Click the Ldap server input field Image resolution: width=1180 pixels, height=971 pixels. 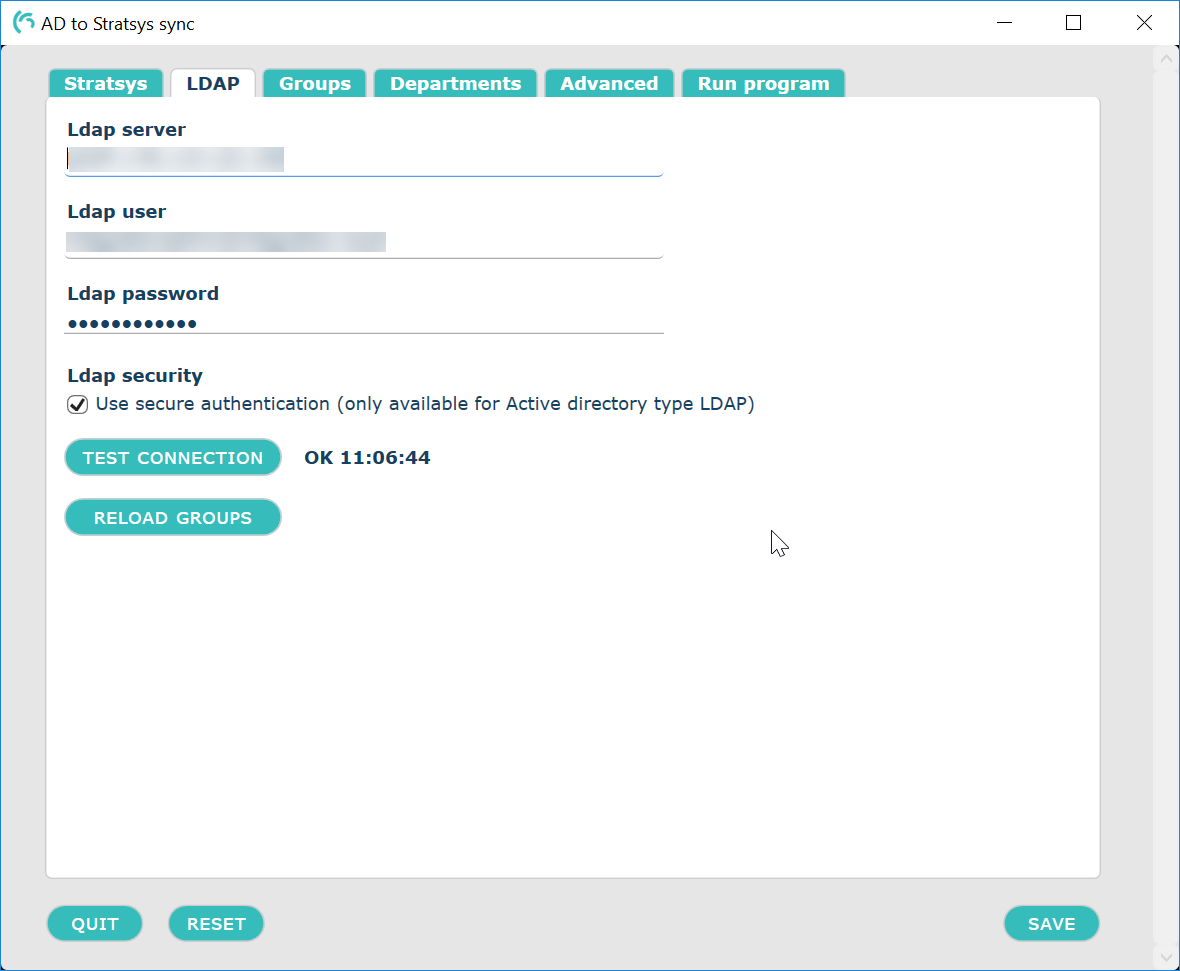pos(364,160)
